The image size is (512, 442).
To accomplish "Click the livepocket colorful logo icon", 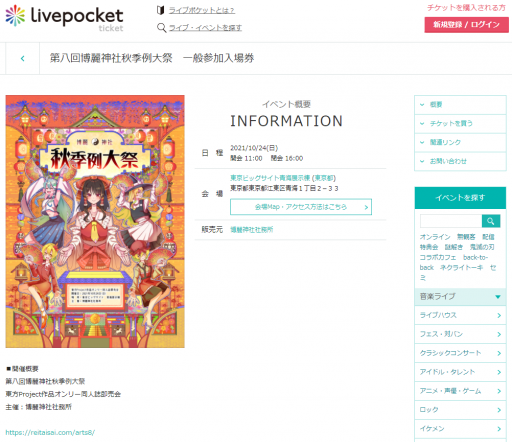I will tap(15, 16).
